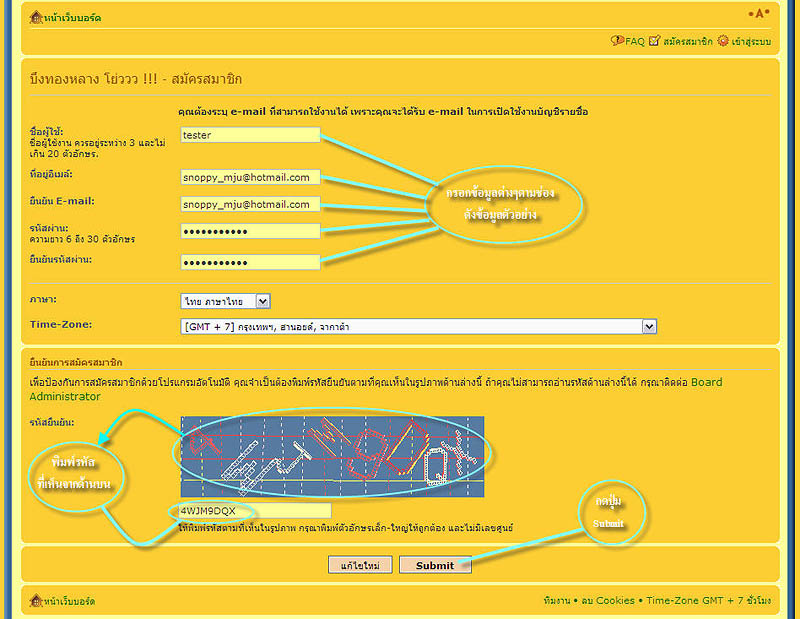This screenshot has height=619, width=800.
Task: Open the top หน้าเว็บบอร์ด board index link
Action: click(x=72, y=18)
